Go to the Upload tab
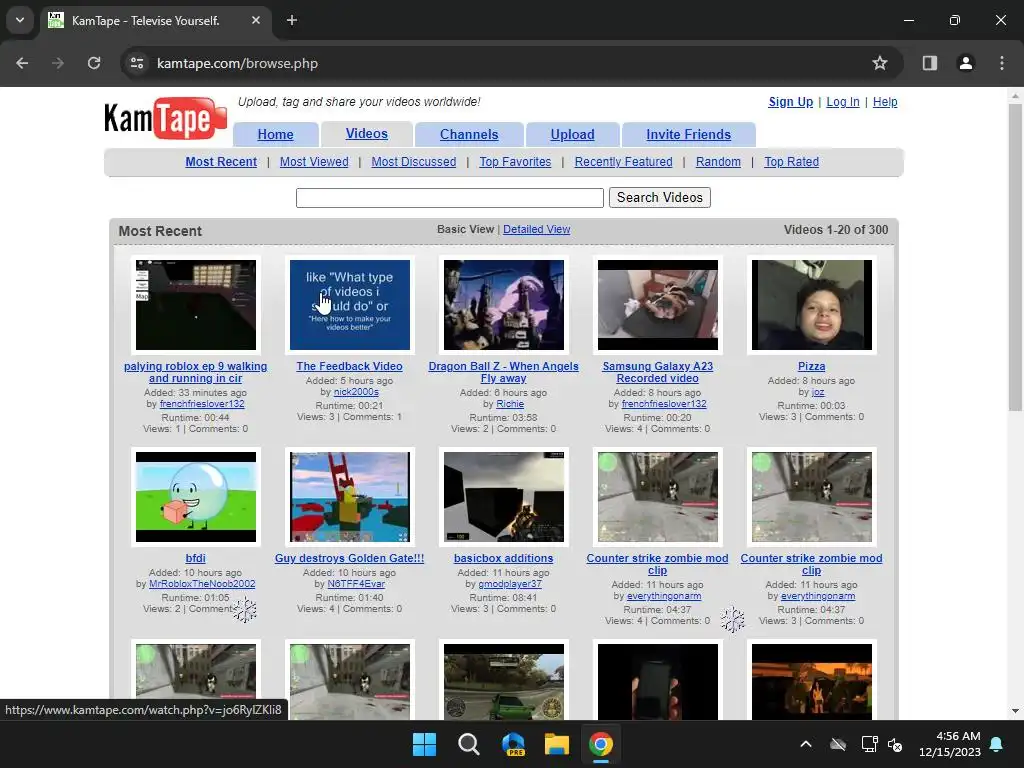Screen dimensions: 1024x768 click(x=572, y=135)
